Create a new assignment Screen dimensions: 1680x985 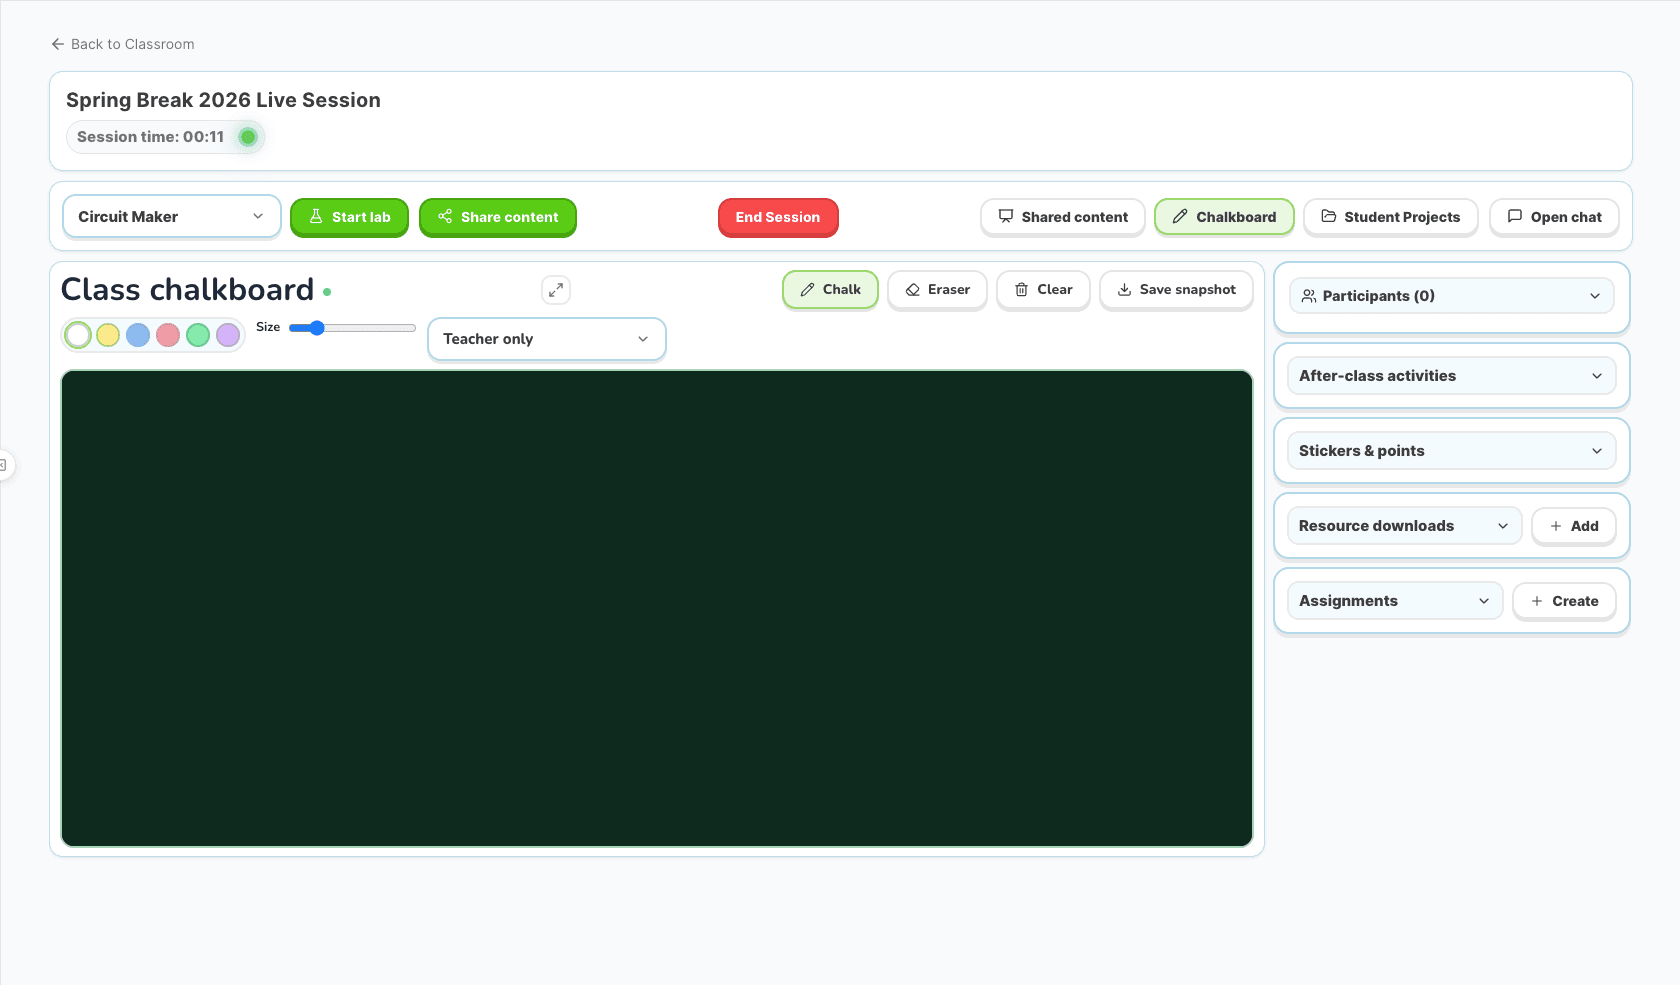[1564, 601]
